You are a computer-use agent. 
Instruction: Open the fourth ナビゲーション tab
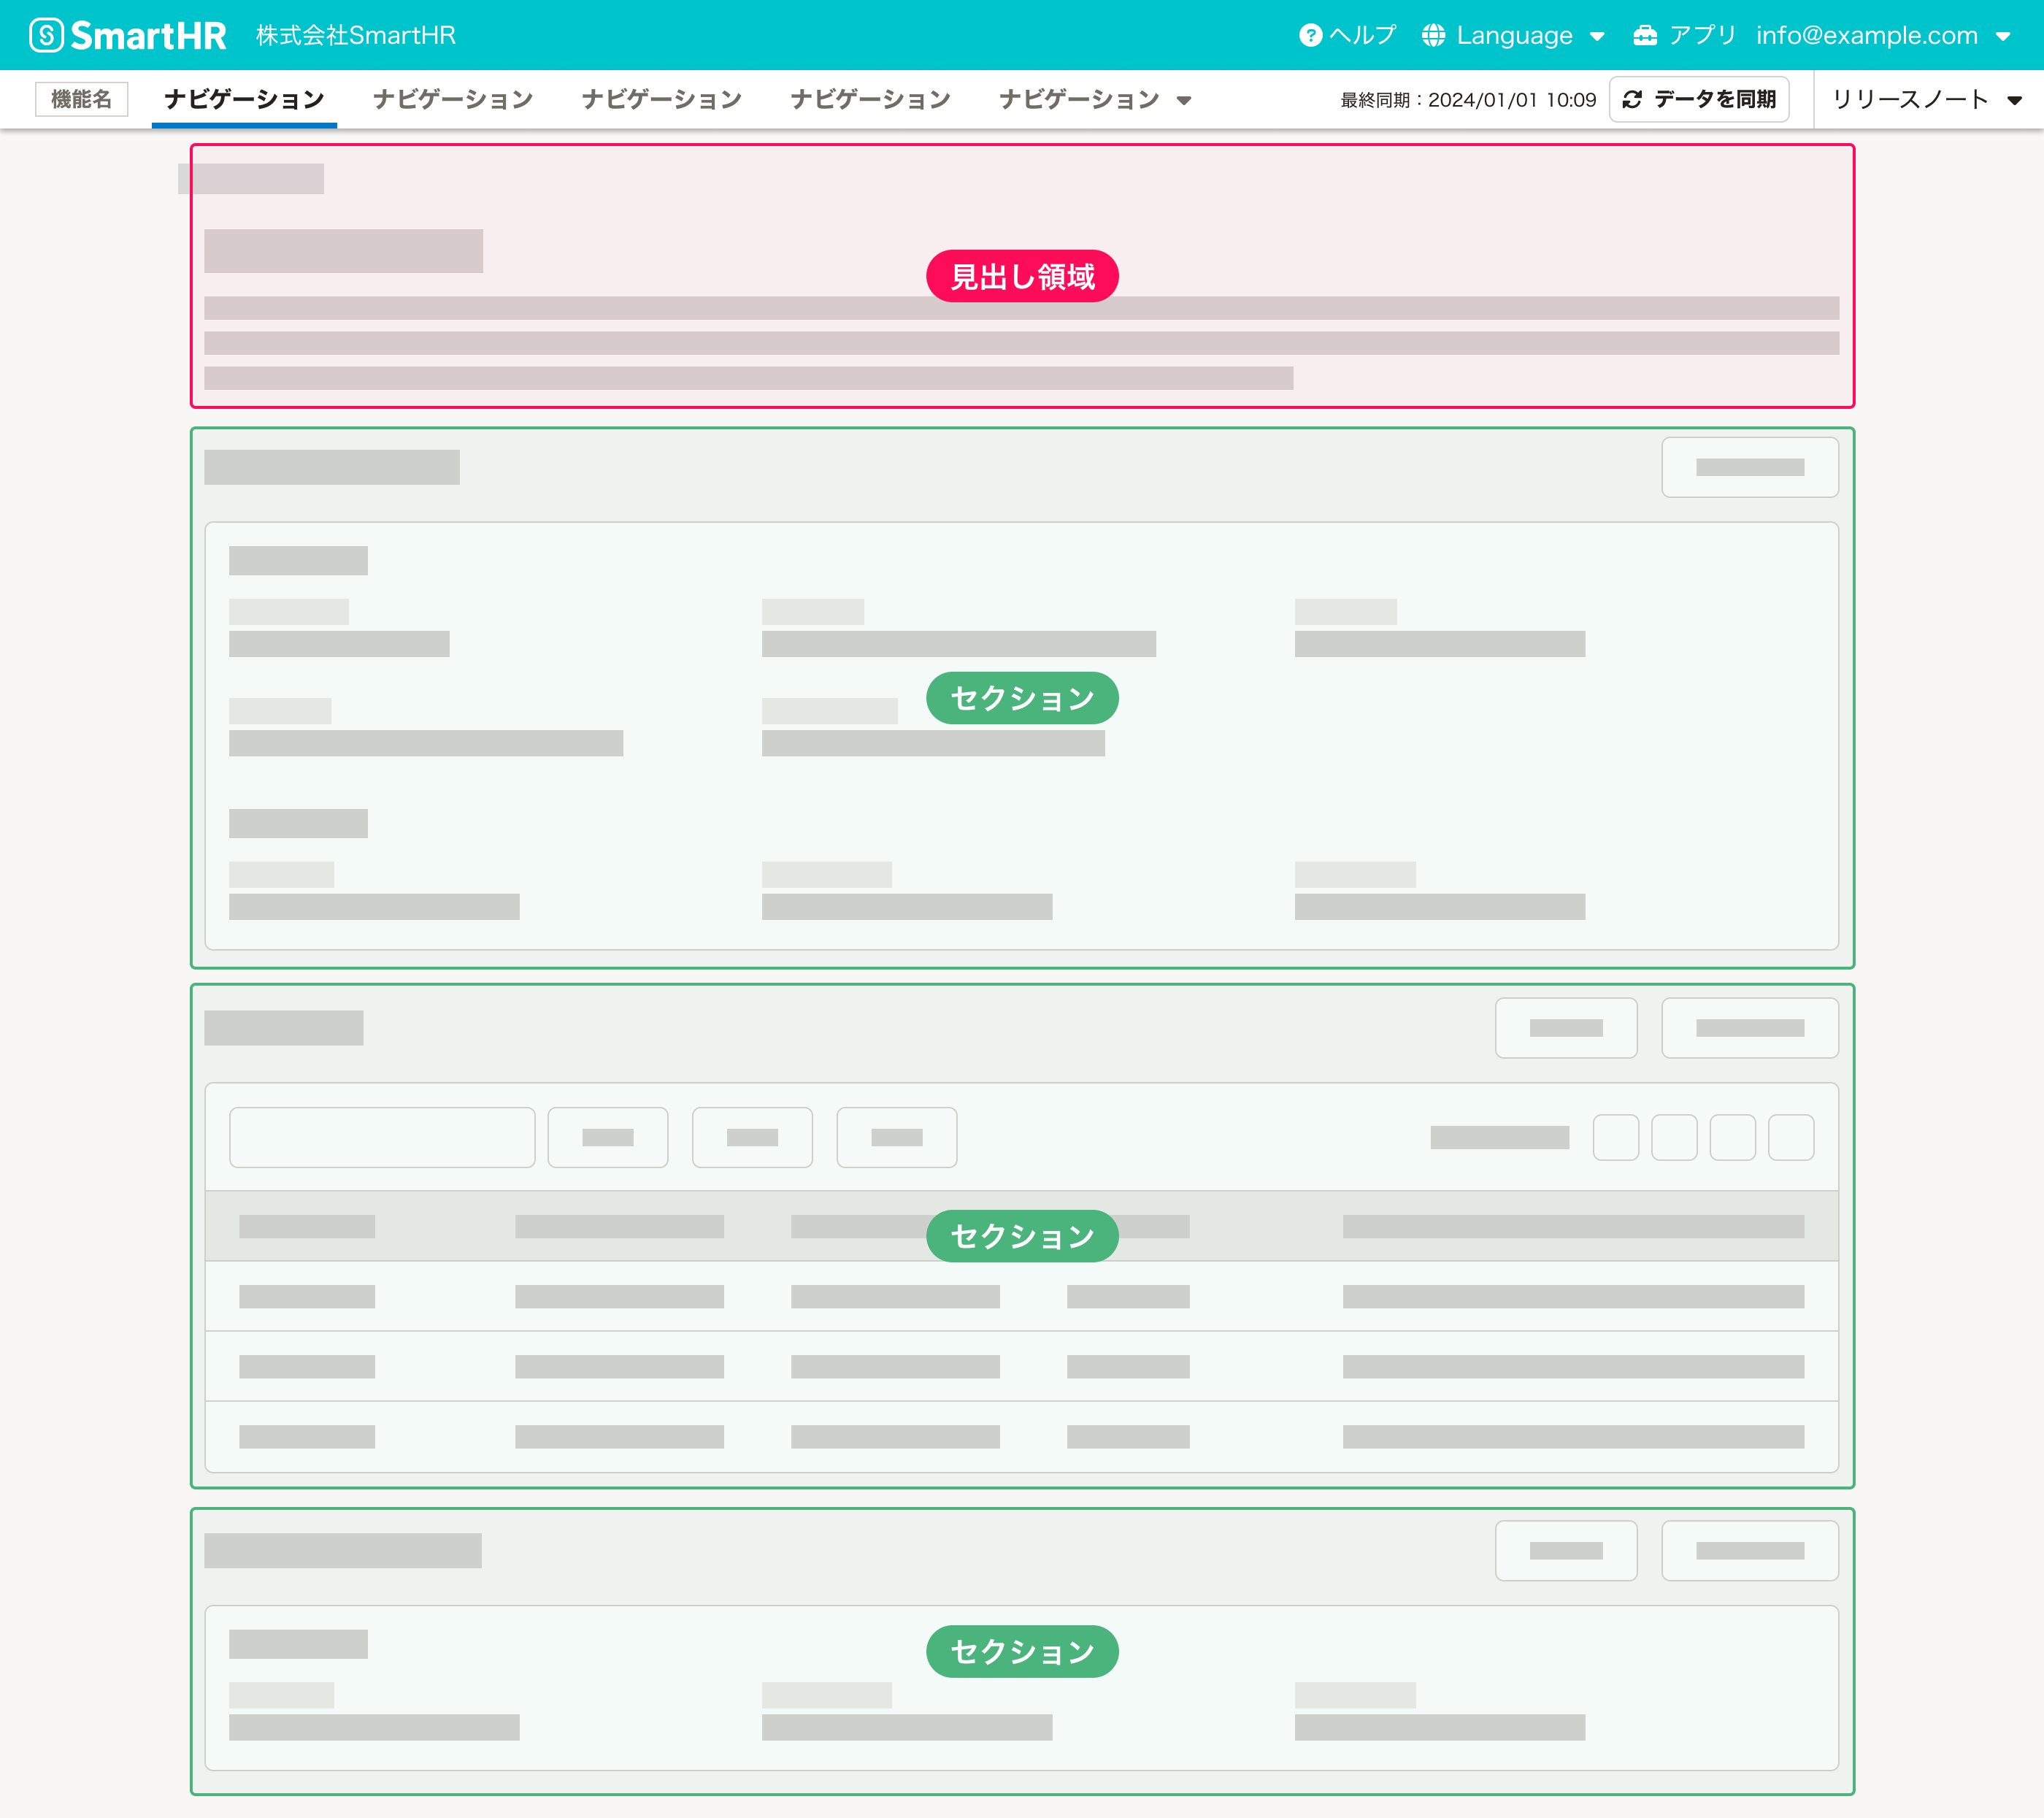[x=870, y=99]
